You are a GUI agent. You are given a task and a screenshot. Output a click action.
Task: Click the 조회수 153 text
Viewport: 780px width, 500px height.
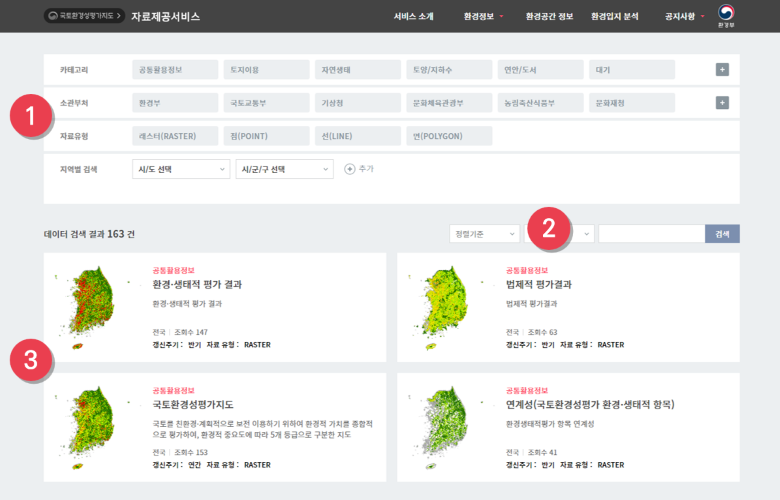click(191, 452)
